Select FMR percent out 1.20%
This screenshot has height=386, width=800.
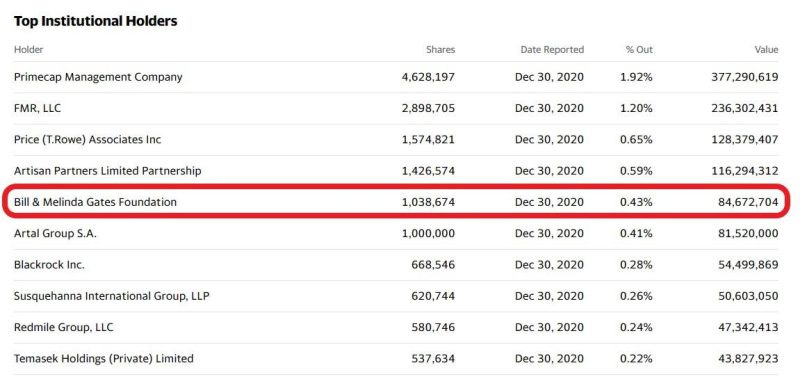point(636,108)
